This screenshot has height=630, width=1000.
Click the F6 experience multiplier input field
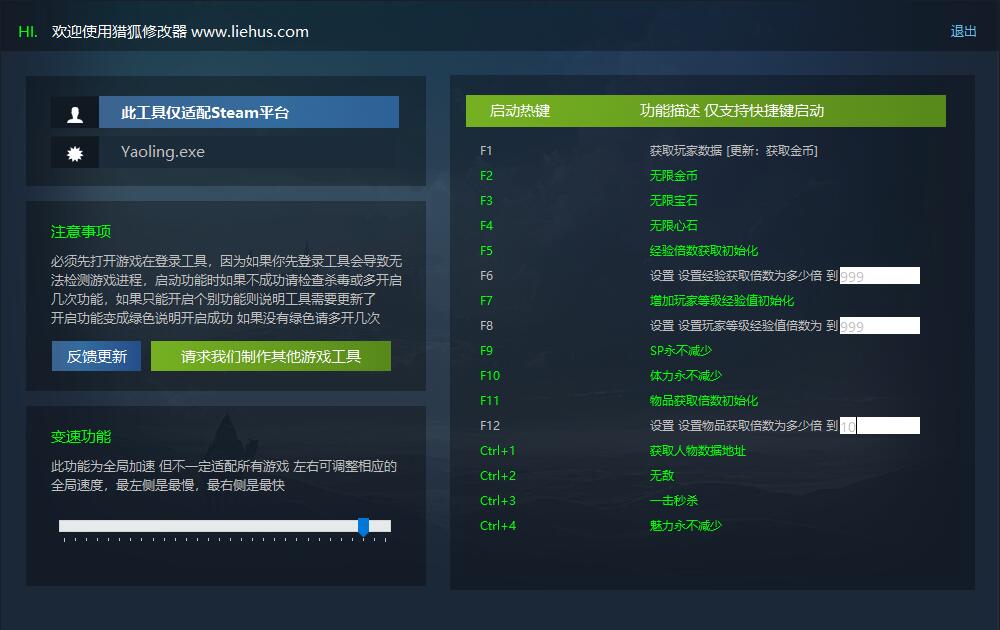coord(879,275)
